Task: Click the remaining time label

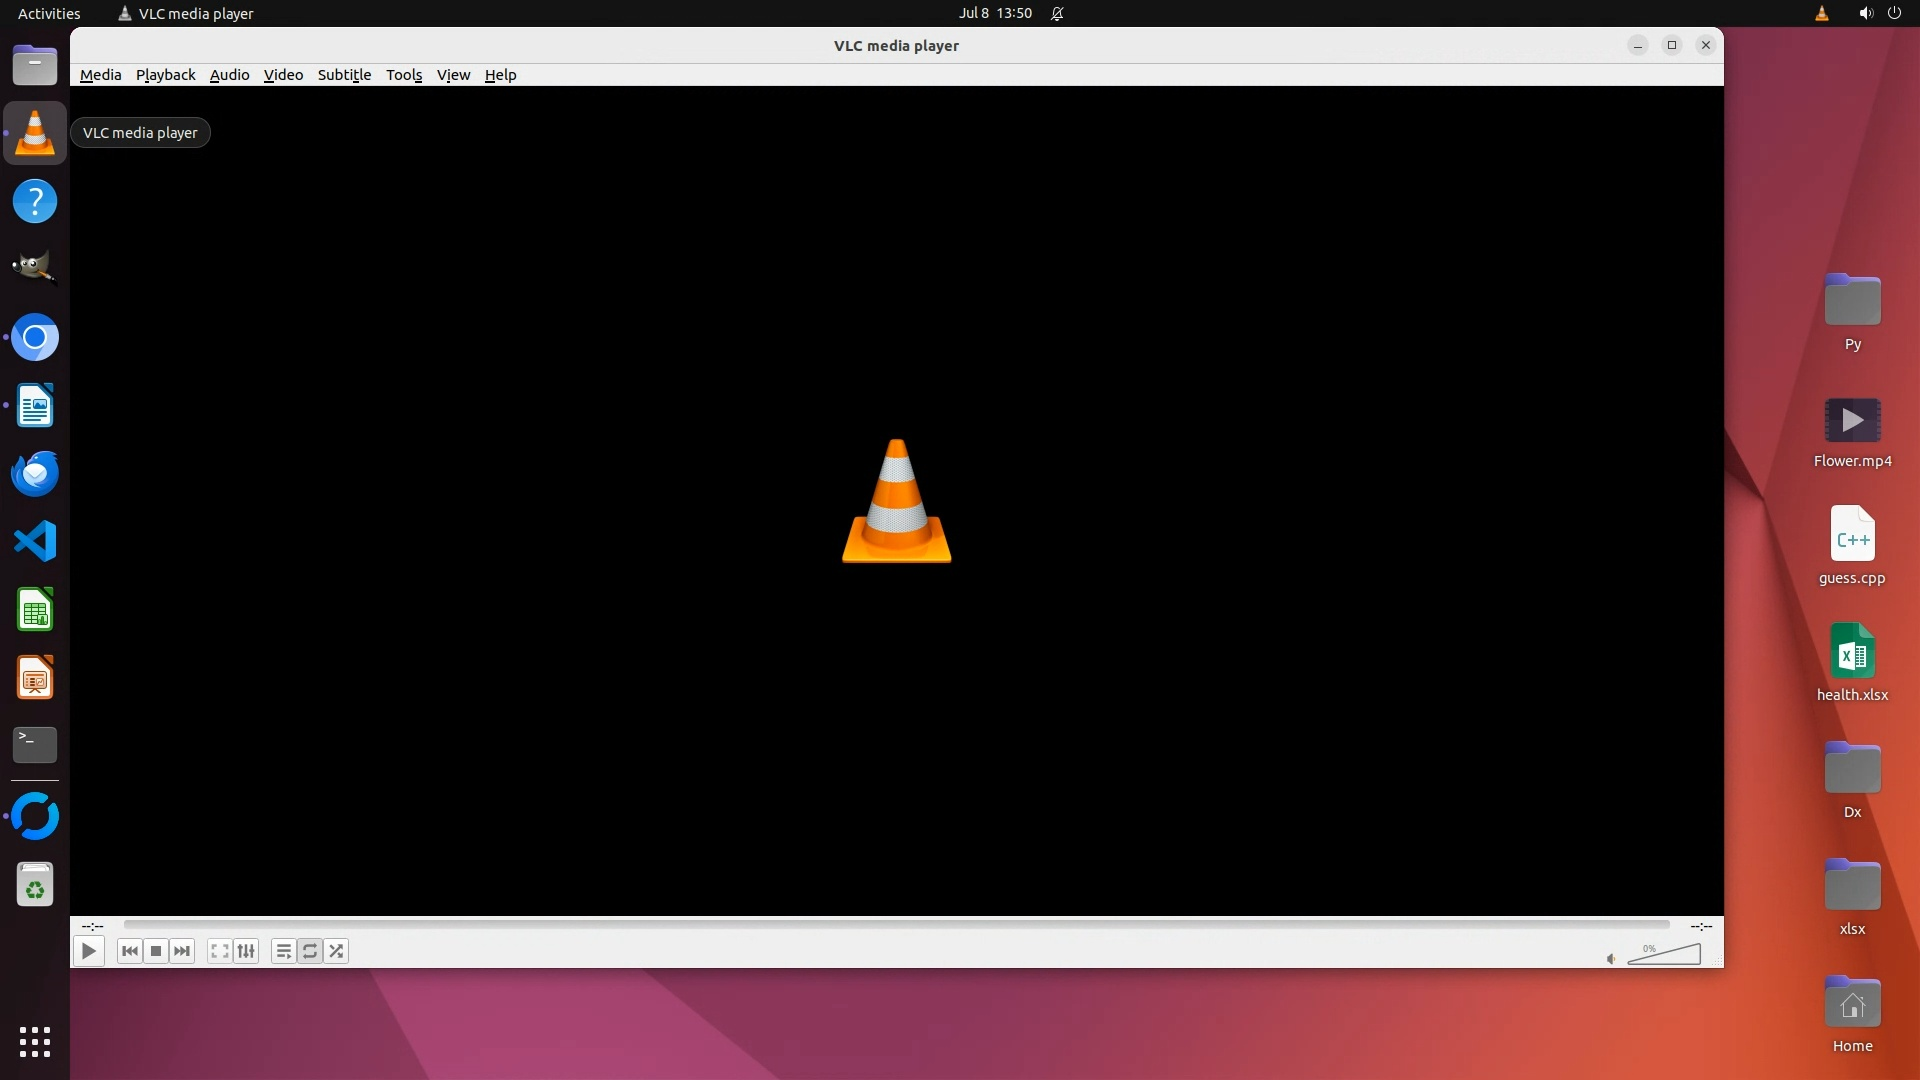Action: click(x=1701, y=926)
